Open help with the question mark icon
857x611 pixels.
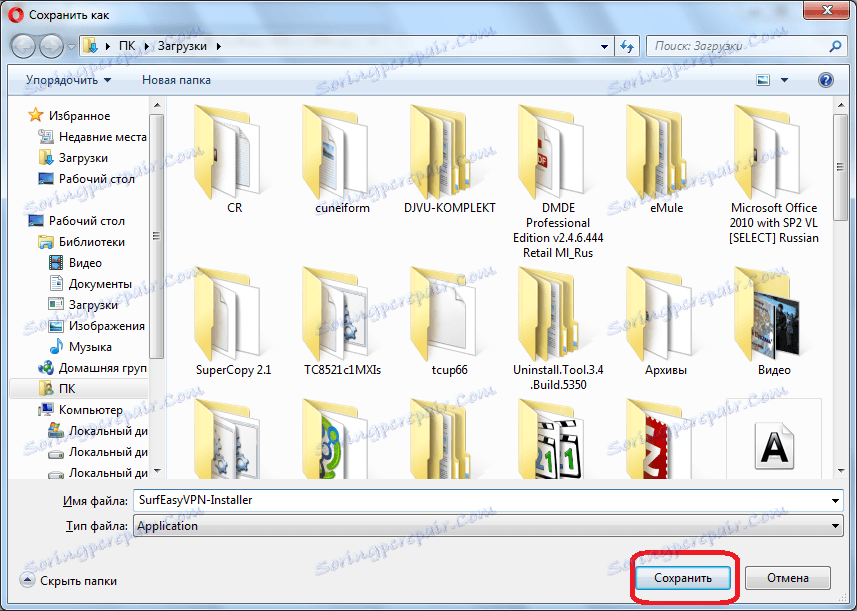pos(825,80)
